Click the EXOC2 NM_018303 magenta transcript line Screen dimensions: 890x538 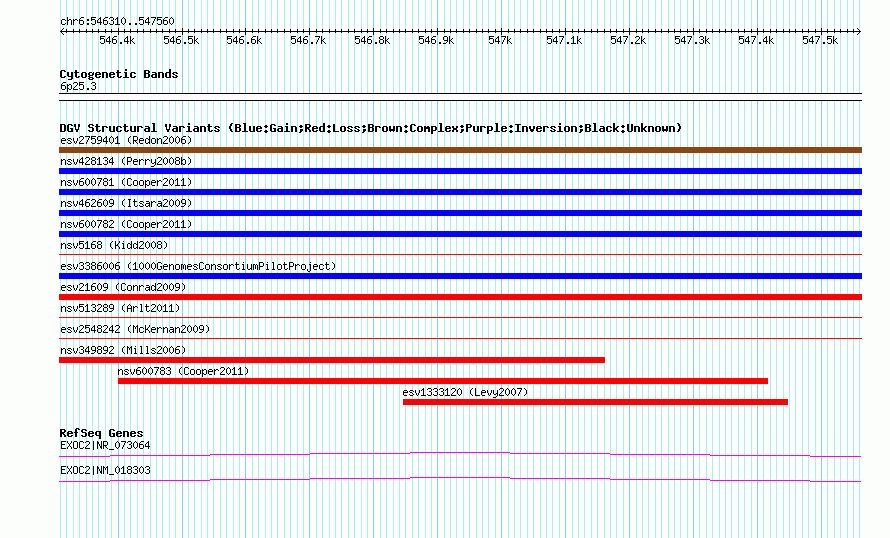tap(460, 479)
